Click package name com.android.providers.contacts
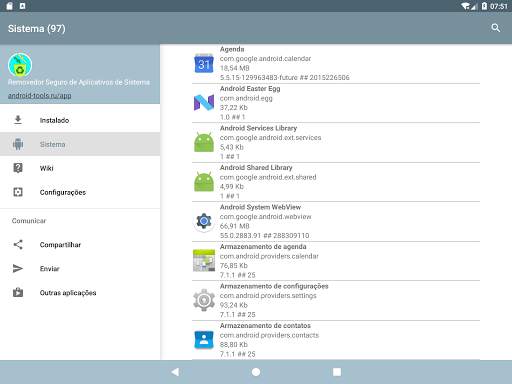The width and height of the screenshot is (512, 384). 269,335
